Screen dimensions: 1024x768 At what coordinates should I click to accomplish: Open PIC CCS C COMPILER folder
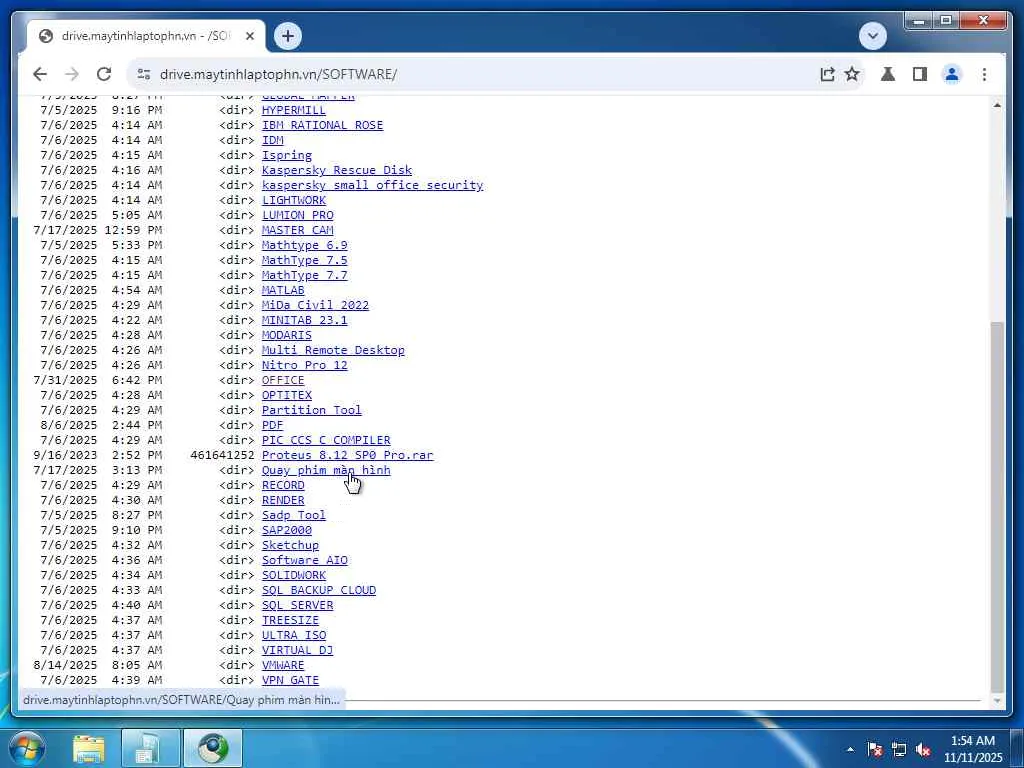[326, 441]
